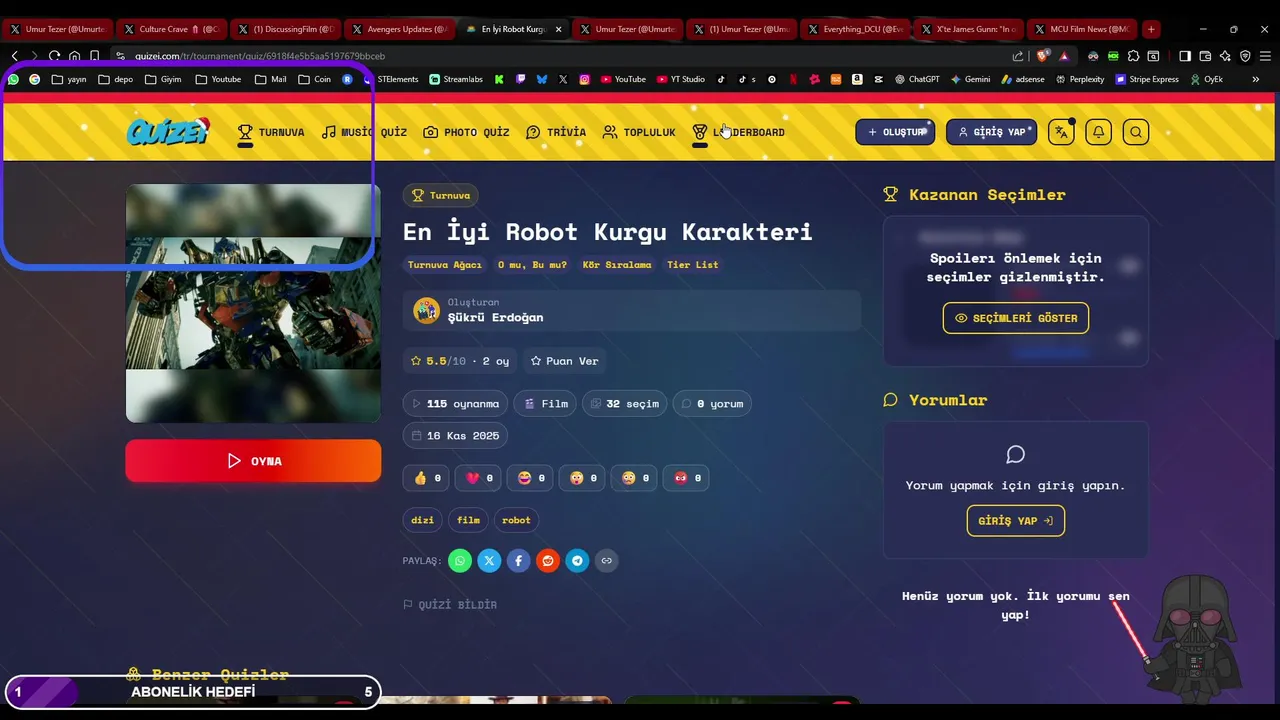Select the Kör Sıralama mode
The width and height of the screenshot is (1280, 720).
[x=617, y=265]
